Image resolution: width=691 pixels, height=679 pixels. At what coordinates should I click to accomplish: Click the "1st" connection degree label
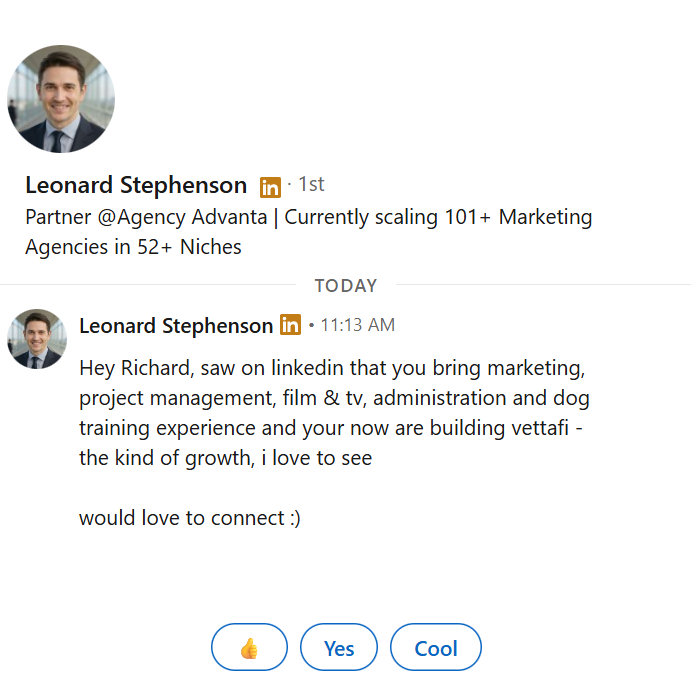pyautogui.click(x=311, y=185)
